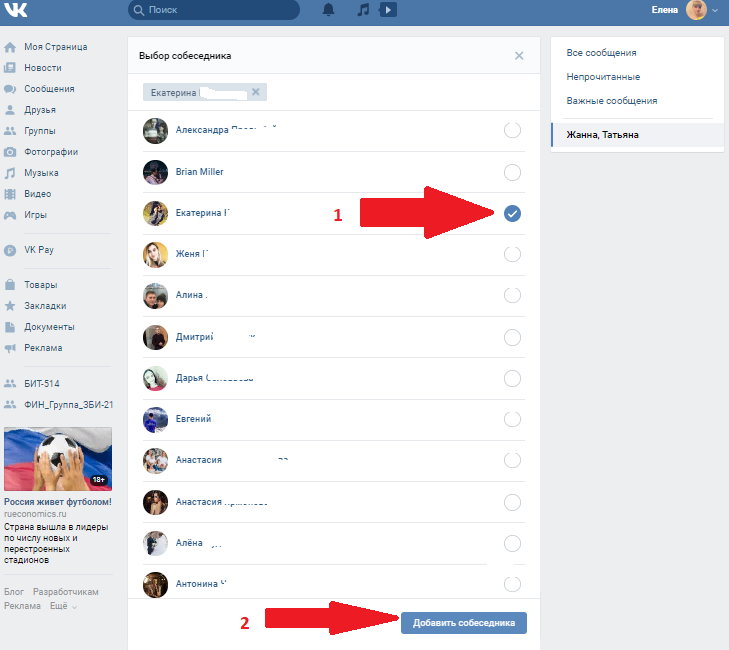The image size is (729, 650).
Task: Open the rueconomics.ru link
Action: tap(35, 514)
